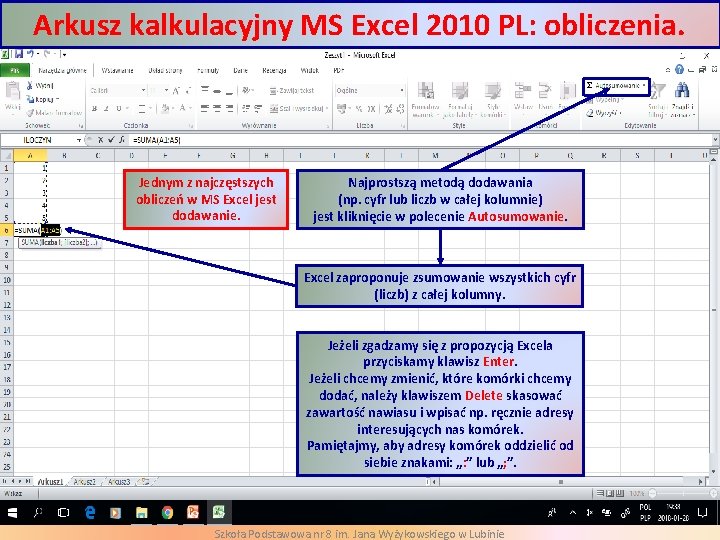
Task: Click the horizontal scrollbar thumb
Action: click(561, 482)
